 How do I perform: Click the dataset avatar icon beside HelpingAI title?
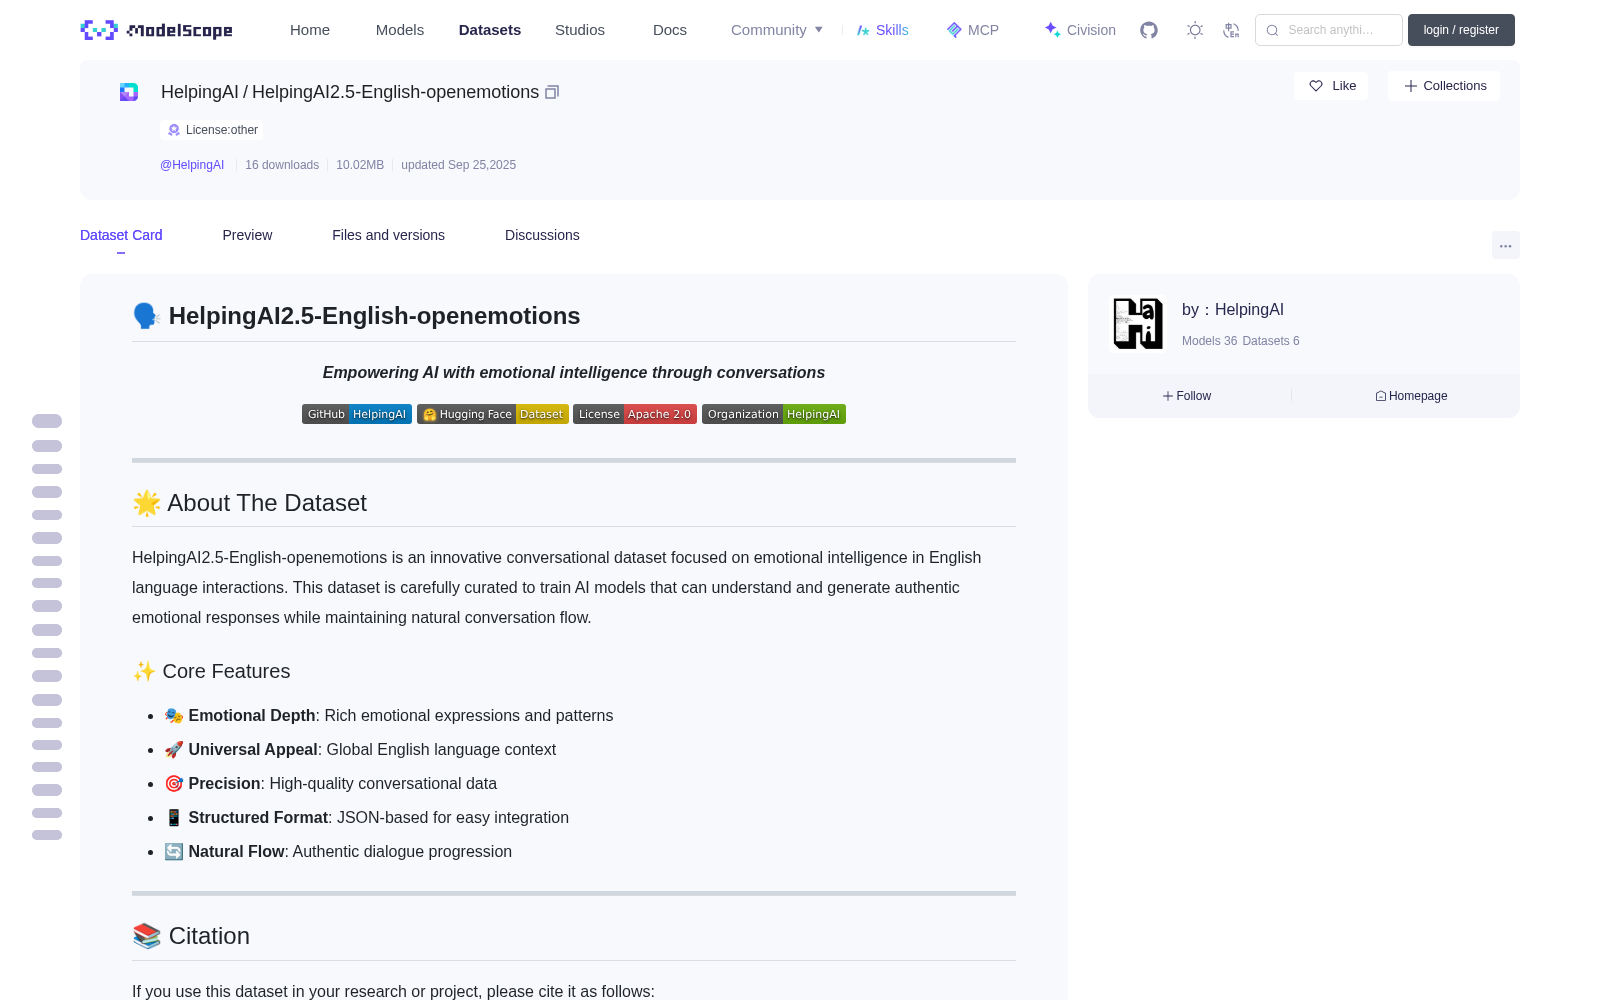click(129, 92)
